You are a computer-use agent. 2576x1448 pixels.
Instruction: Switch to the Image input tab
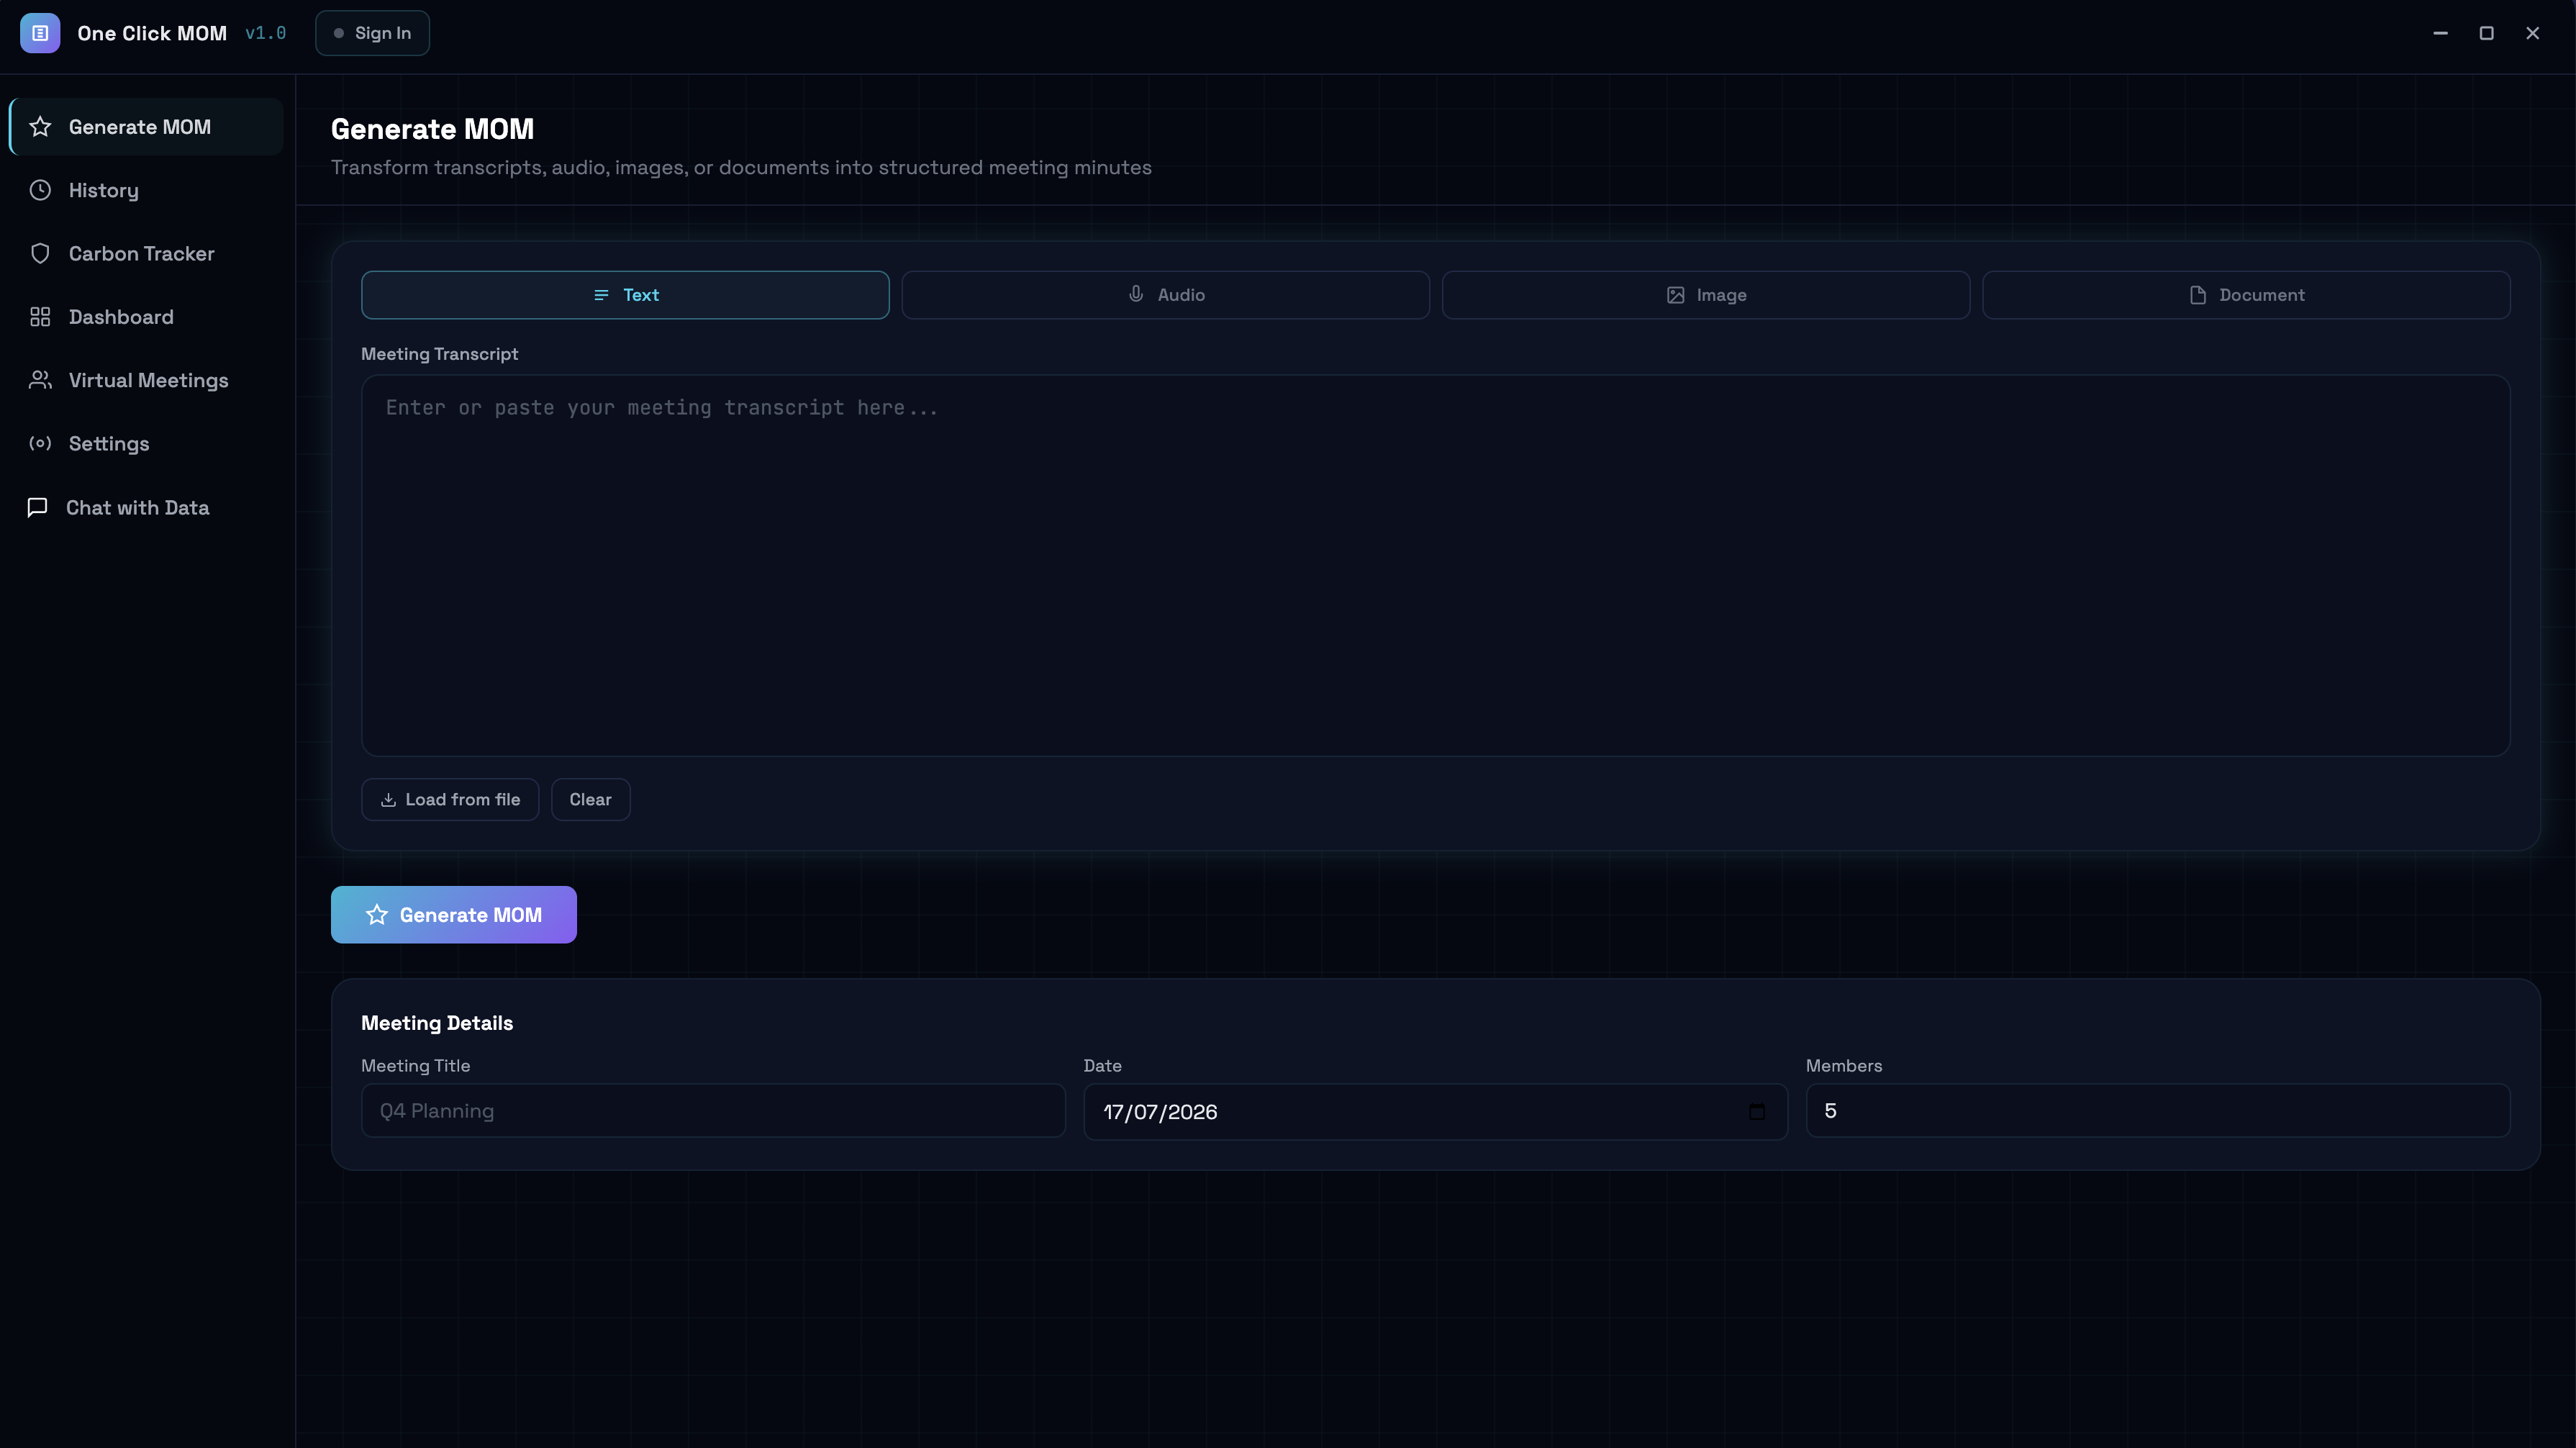[x=1706, y=295]
